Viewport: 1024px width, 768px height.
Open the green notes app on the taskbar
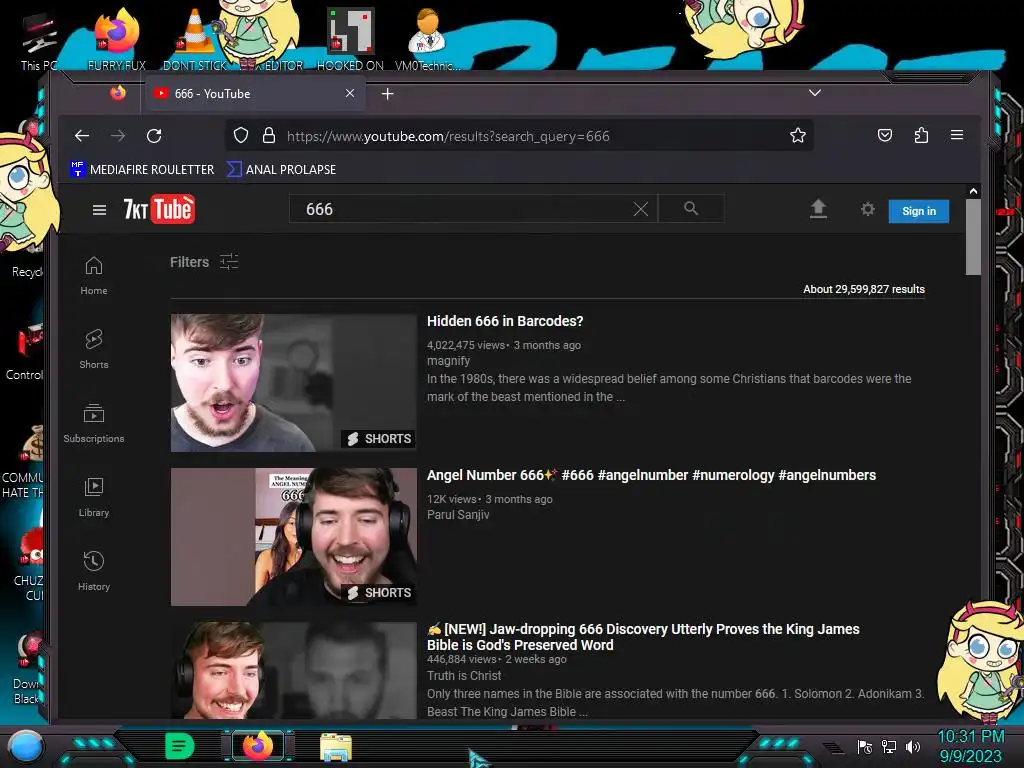pos(179,746)
